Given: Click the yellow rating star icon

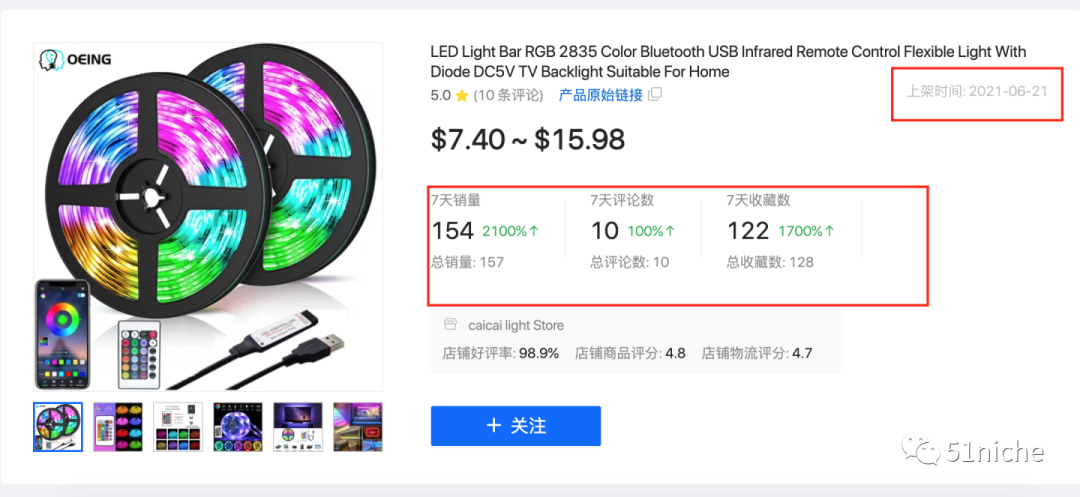Looking at the screenshot, I should [462, 96].
